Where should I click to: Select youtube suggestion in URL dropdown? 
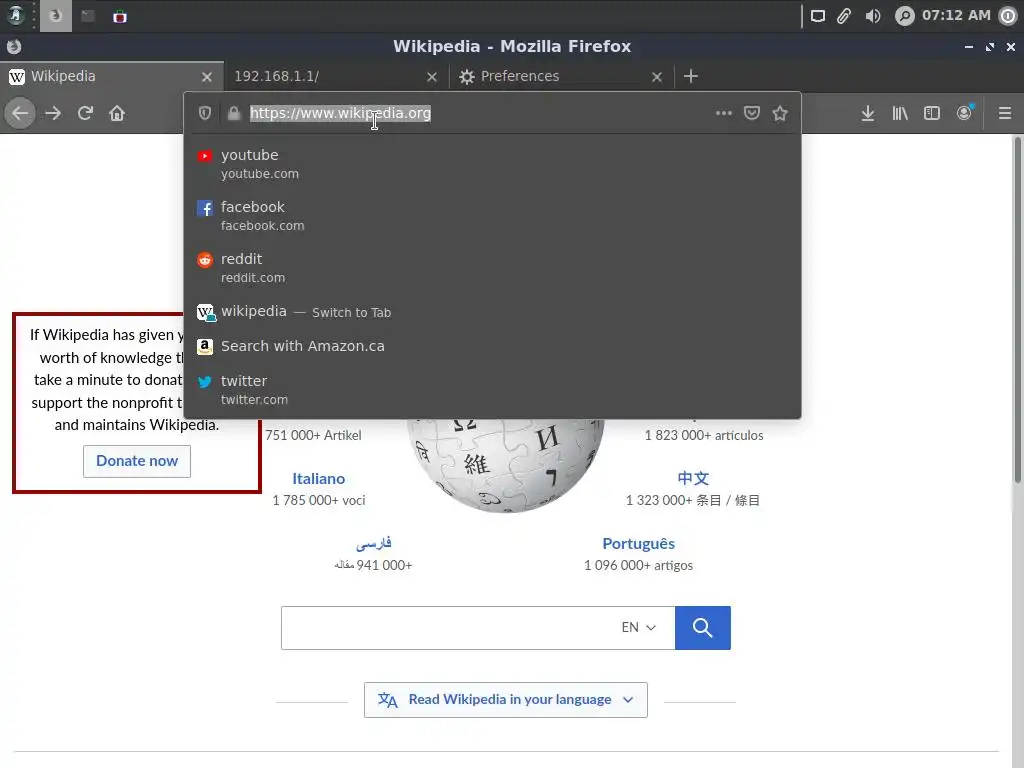492,163
